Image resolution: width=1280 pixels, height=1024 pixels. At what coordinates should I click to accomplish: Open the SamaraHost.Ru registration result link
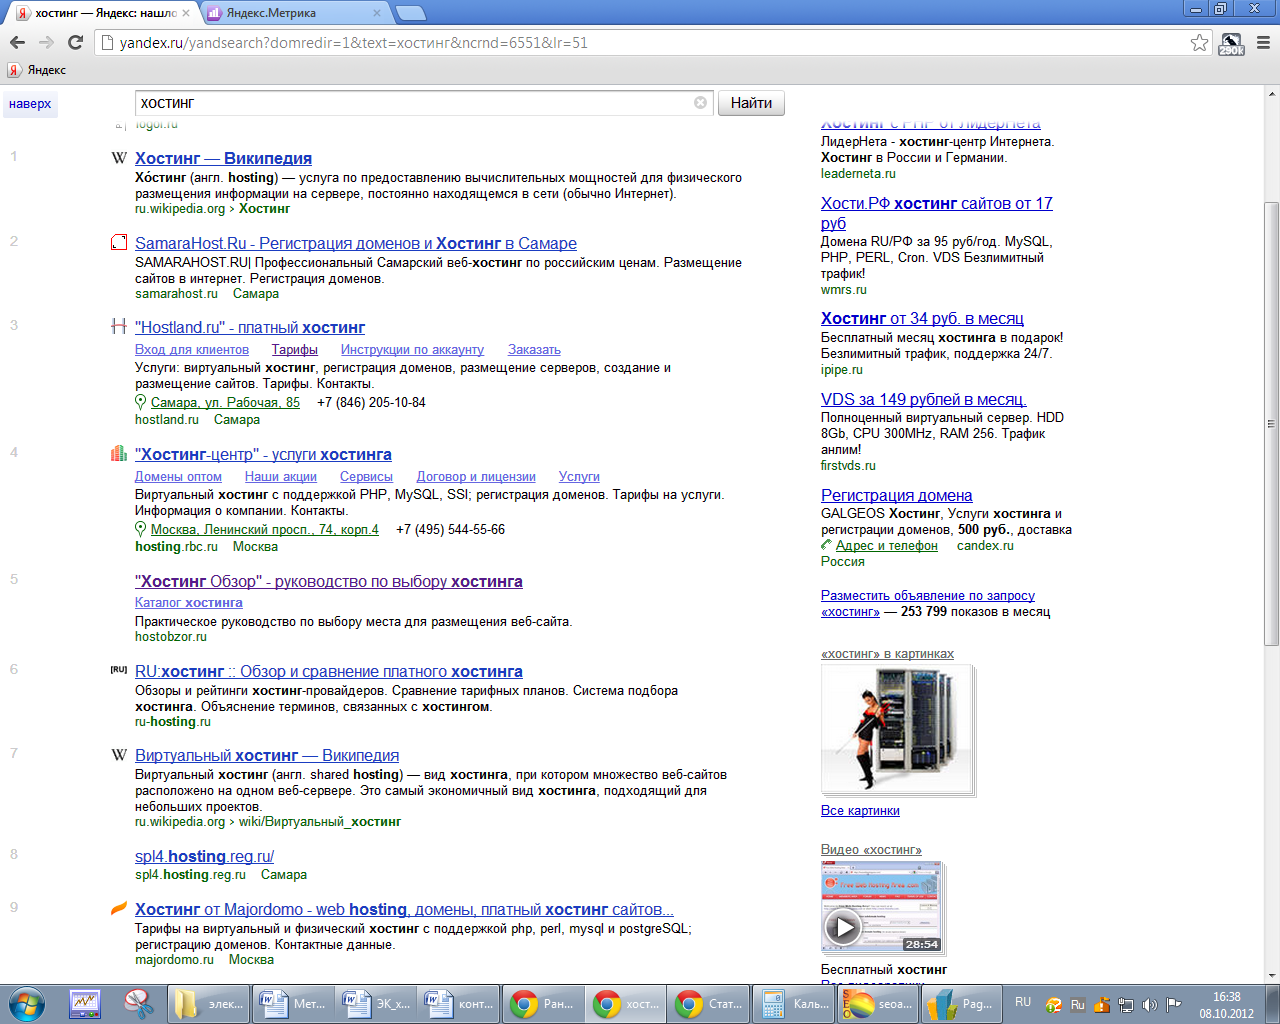356,243
